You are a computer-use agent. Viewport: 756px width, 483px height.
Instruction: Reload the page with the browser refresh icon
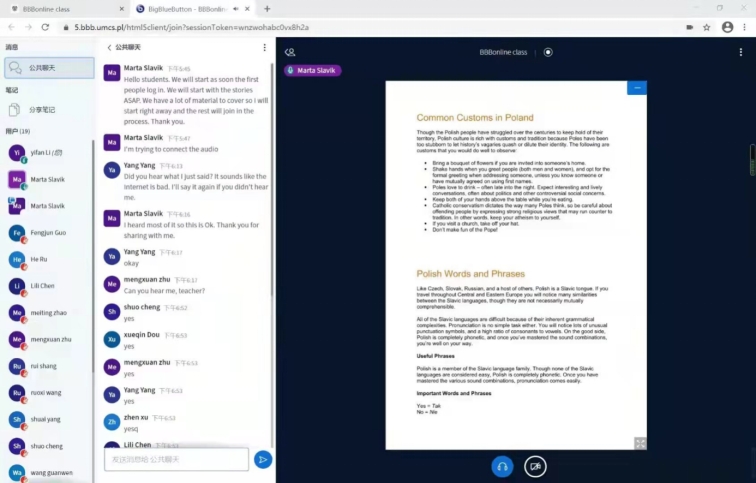click(45, 27)
